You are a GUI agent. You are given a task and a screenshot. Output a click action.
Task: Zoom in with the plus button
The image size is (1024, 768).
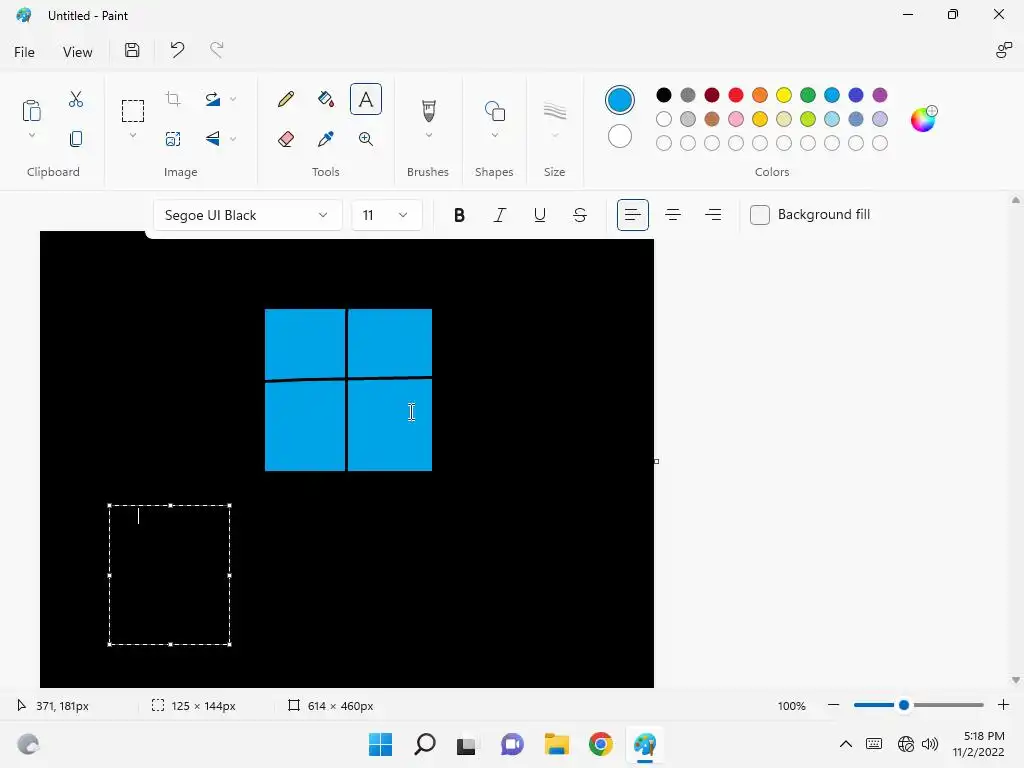point(1003,705)
